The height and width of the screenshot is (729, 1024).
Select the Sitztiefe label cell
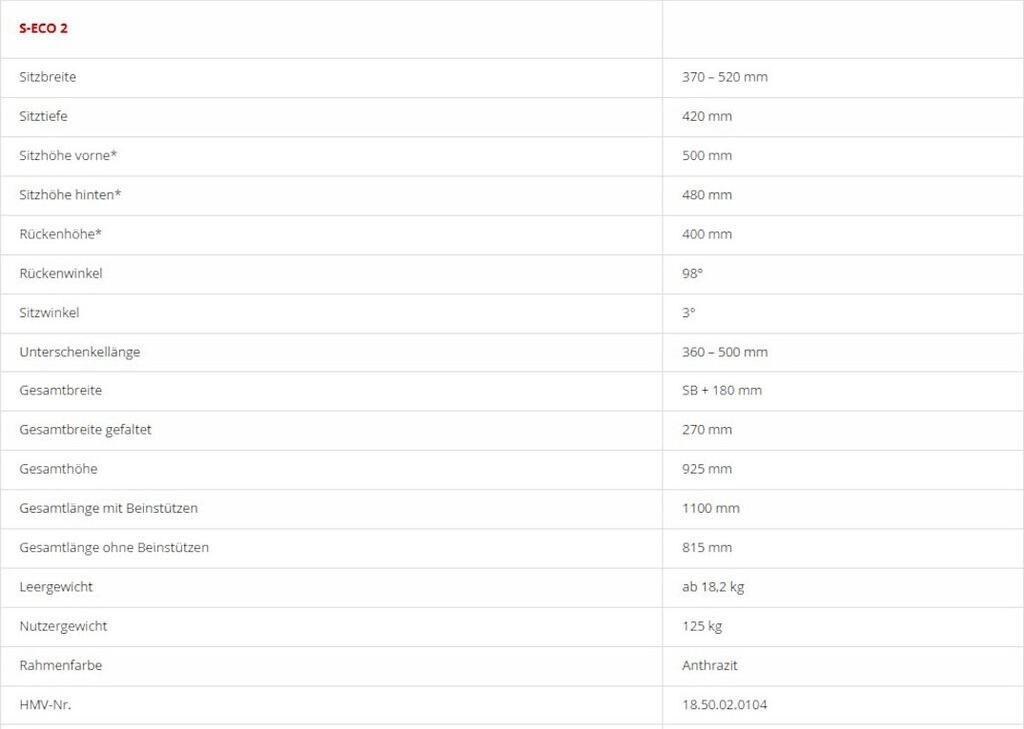(44, 116)
